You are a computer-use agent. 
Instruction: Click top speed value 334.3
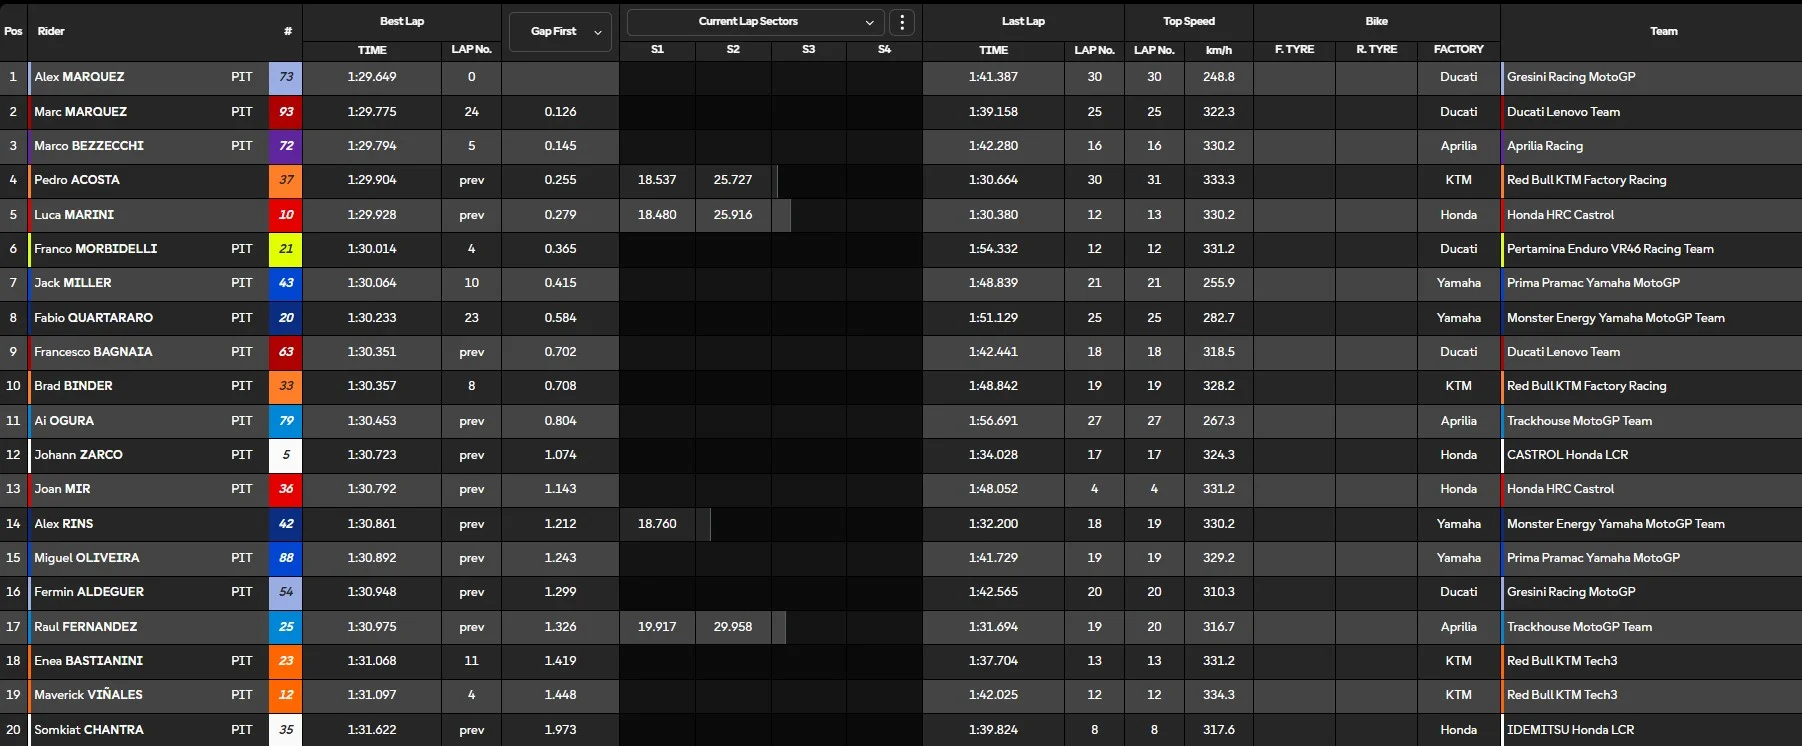[x=1219, y=695]
